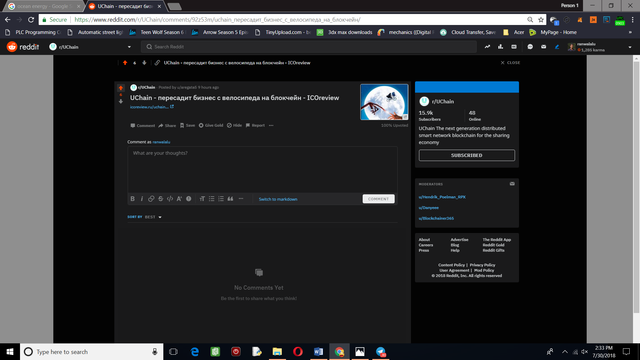Insert a bulleted list in editor
The image size is (640, 360).
[211, 199]
